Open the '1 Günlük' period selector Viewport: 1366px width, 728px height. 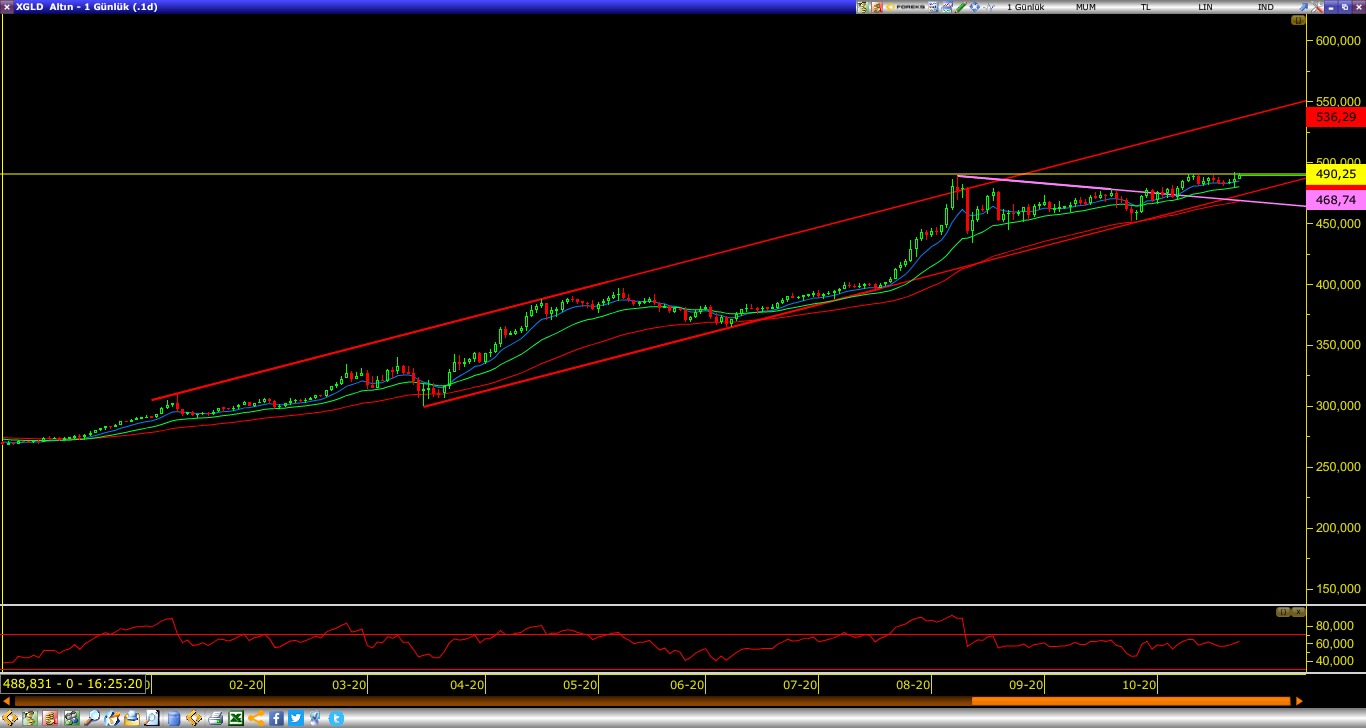coord(1025,7)
